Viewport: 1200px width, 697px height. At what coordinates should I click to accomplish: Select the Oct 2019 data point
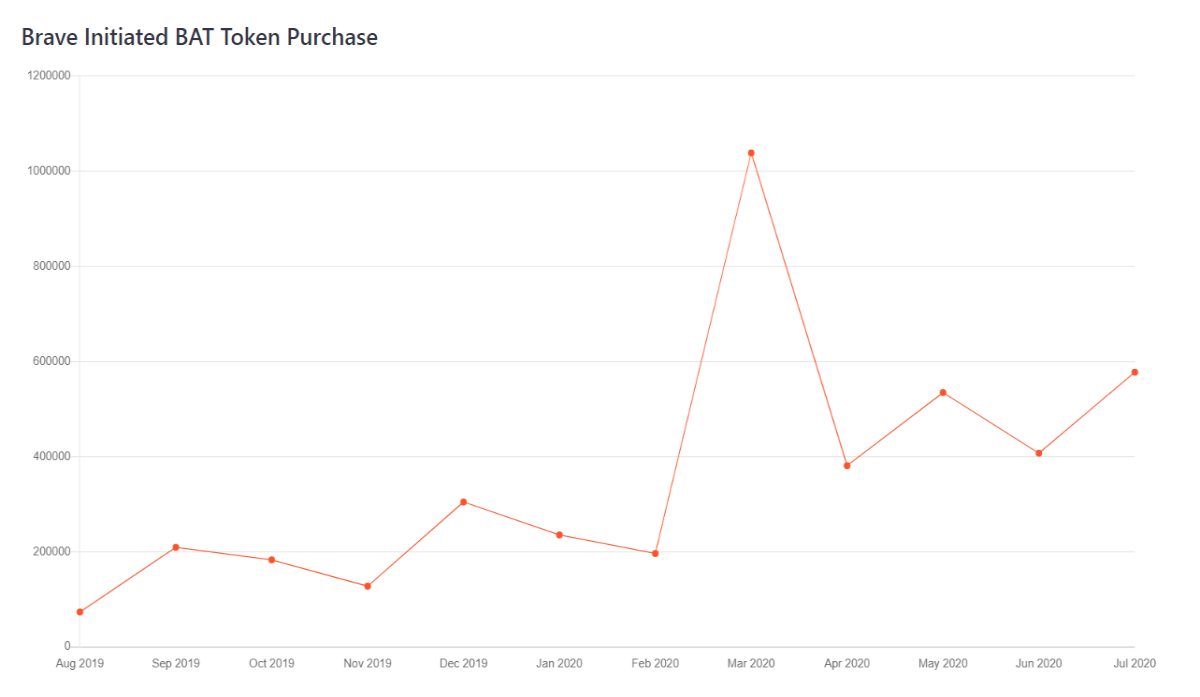pyautogui.click(x=272, y=560)
